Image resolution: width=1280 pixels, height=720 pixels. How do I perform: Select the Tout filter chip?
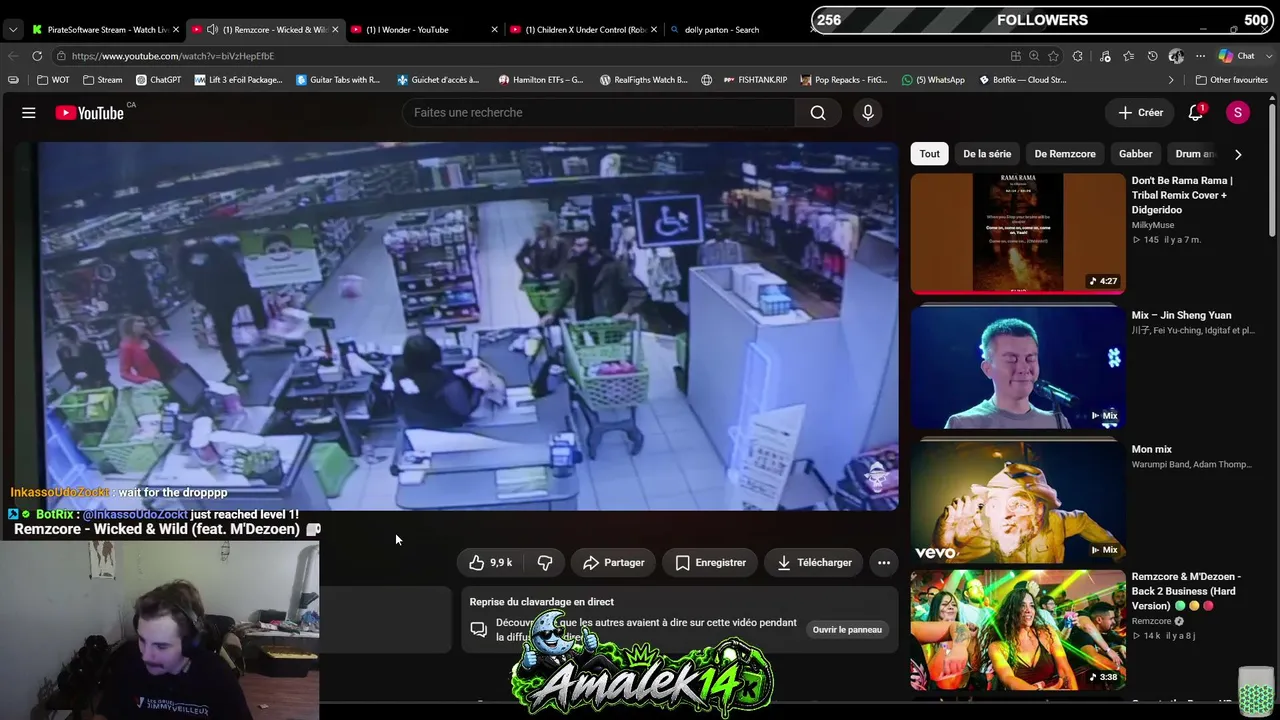pyautogui.click(x=930, y=154)
